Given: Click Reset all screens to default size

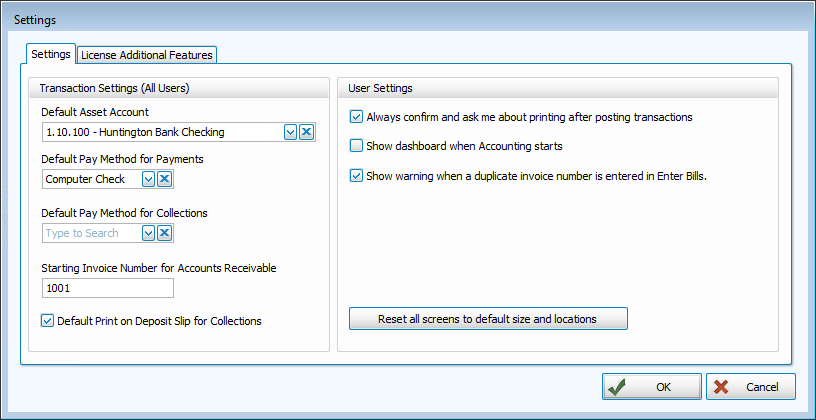Looking at the screenshot, I should [487, 319].
